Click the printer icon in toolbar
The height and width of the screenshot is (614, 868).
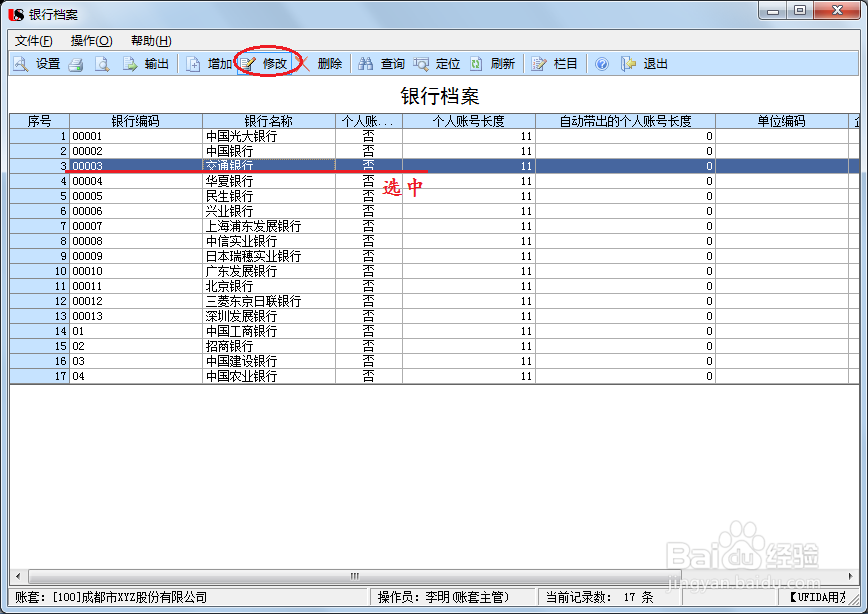pyautogui.click(x=76, y=64)
